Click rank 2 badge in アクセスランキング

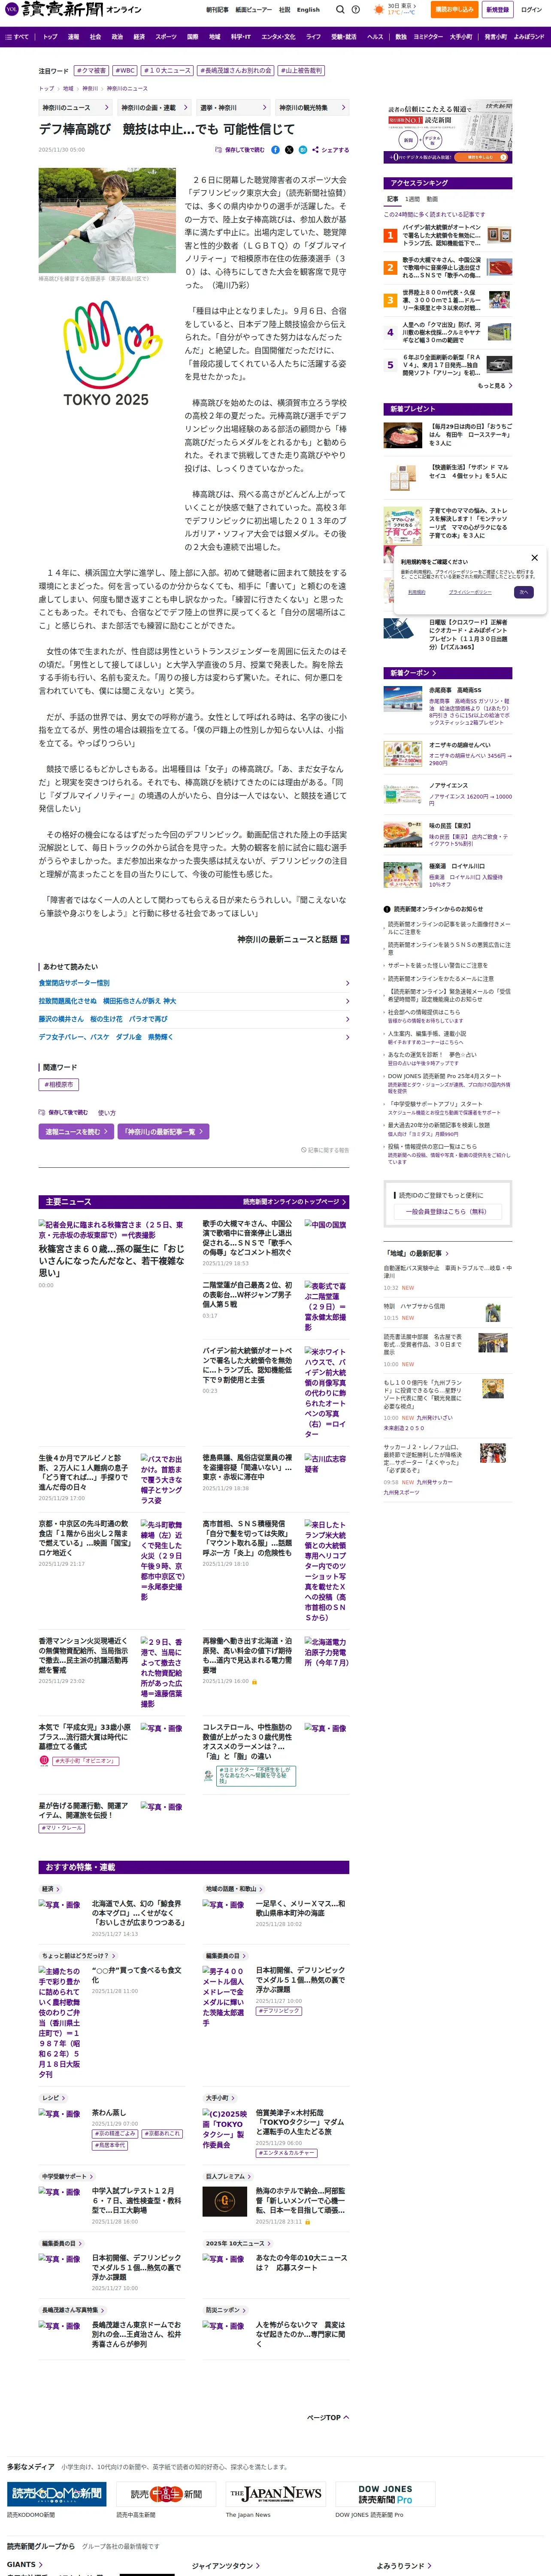pos(390,268)
